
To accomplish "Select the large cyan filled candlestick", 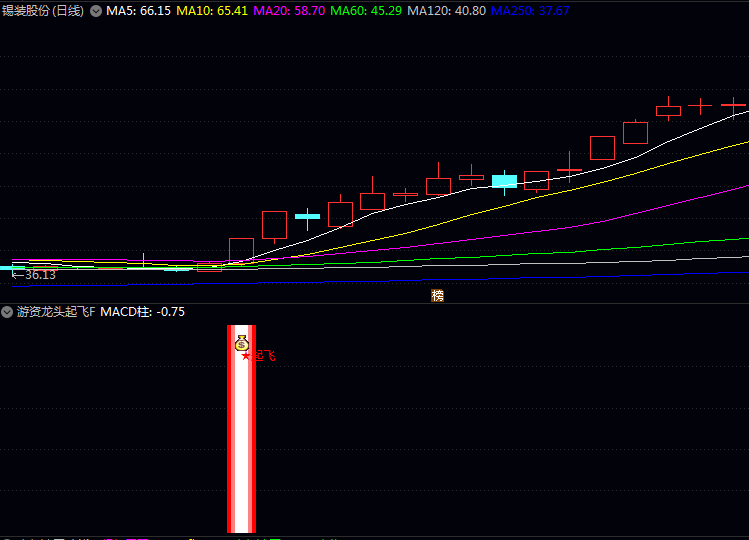I will coord(504,182).
